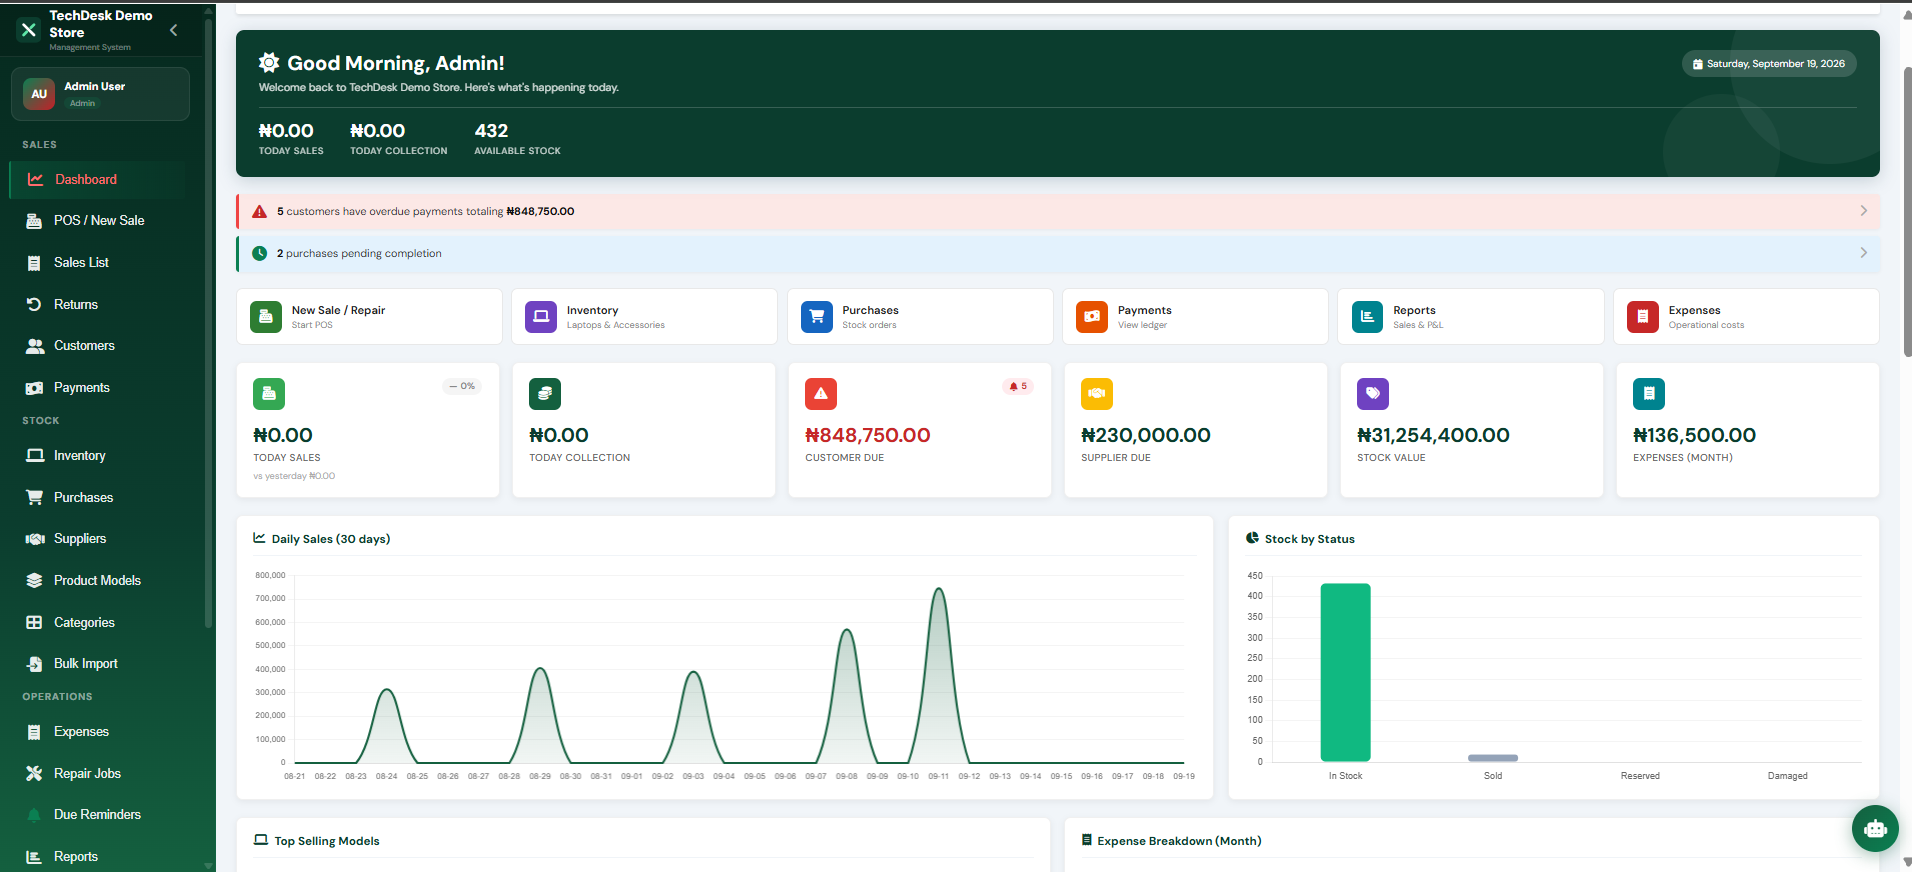Open Due Reminders in the sidebar
The width and height of the screenshot is (1912, 872).
pos(98,815)
